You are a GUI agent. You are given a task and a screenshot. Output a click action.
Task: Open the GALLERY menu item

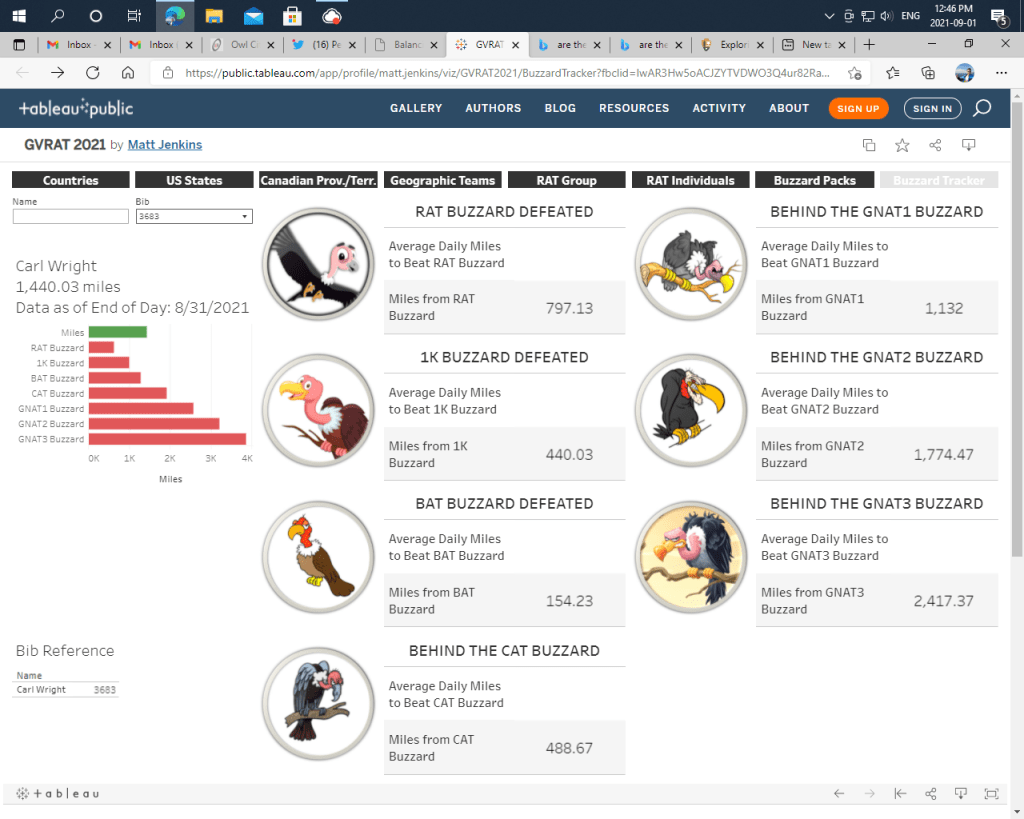click(416, 108)
